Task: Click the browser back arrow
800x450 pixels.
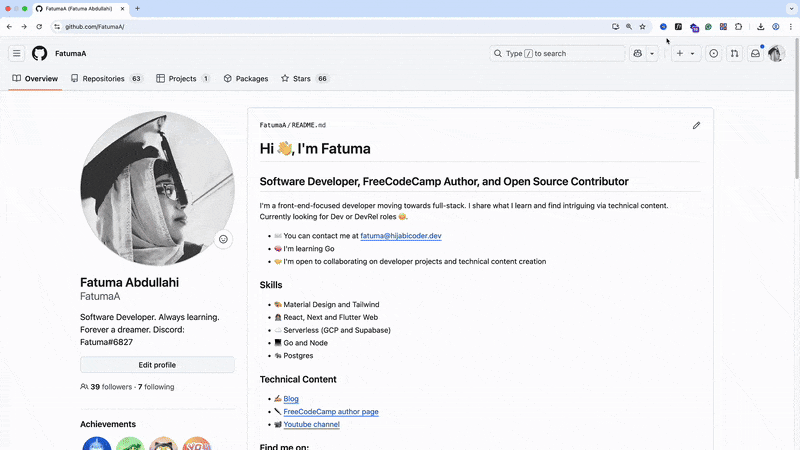Action: (9, 27)
